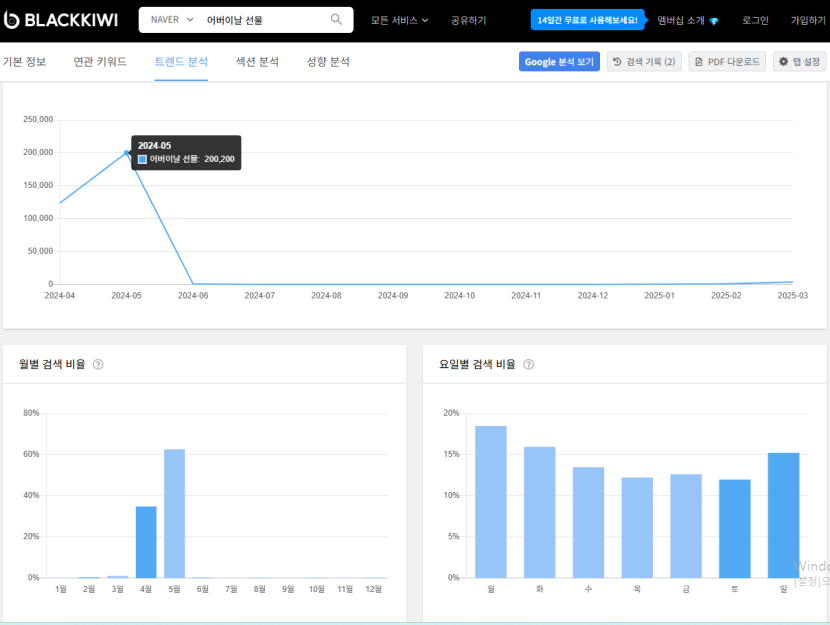Open the 섹션 분석 tab
The image size is (830, 625).
[257, 61]
